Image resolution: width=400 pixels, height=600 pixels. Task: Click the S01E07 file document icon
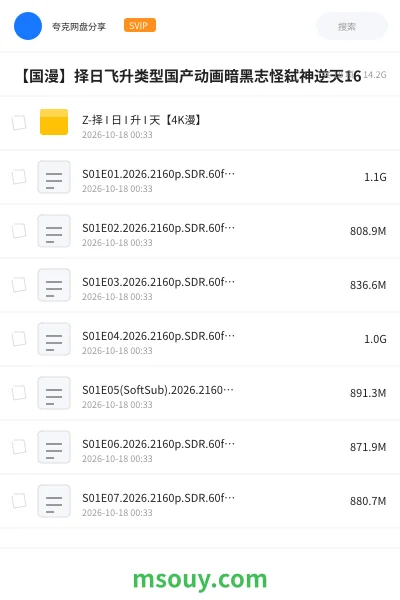click(54, 501)
